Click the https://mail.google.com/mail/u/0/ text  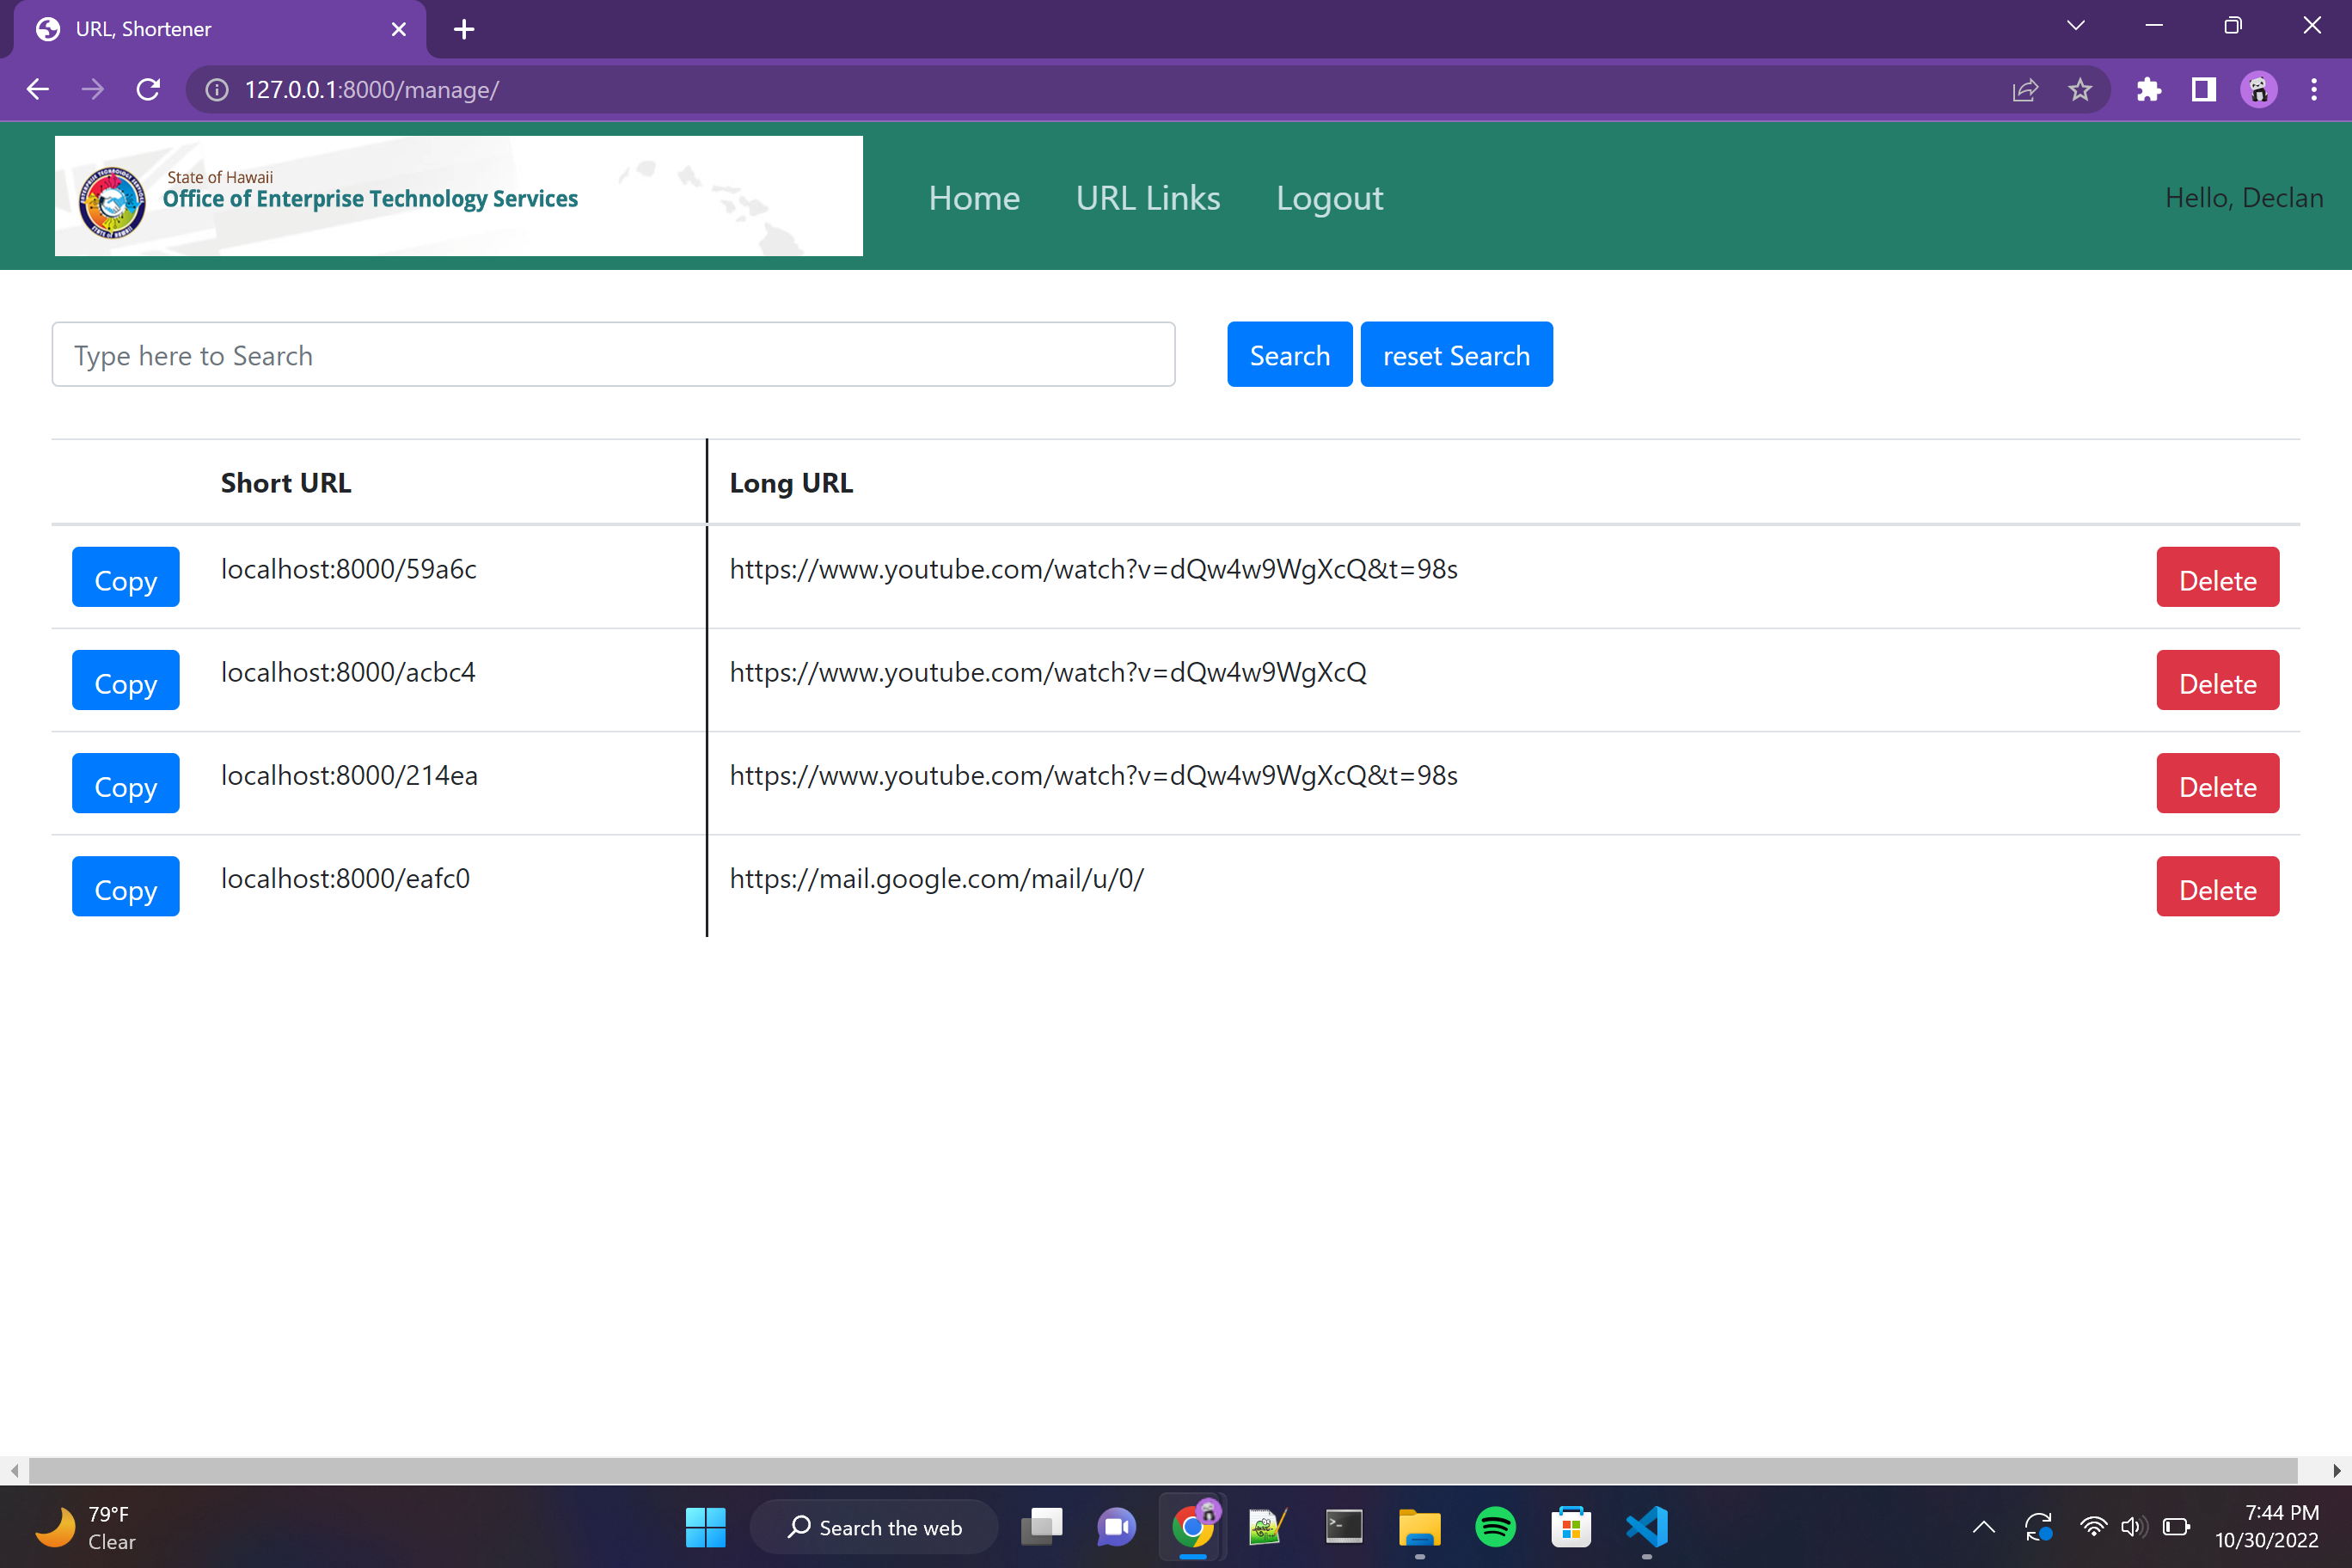[x=936, y=878]
